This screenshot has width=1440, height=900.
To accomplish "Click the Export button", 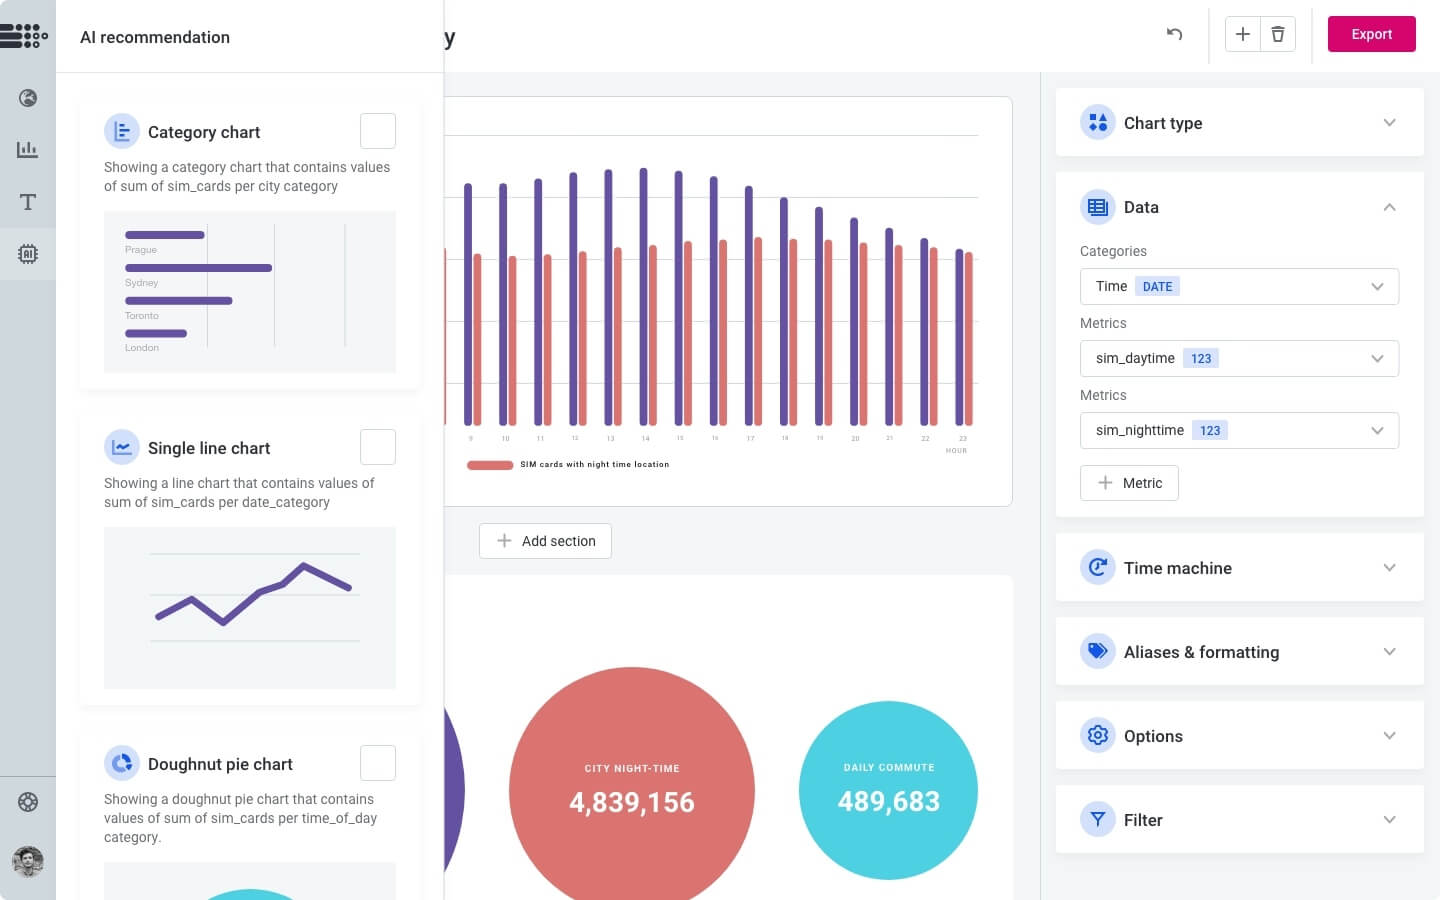I will tap(1371, 34).
